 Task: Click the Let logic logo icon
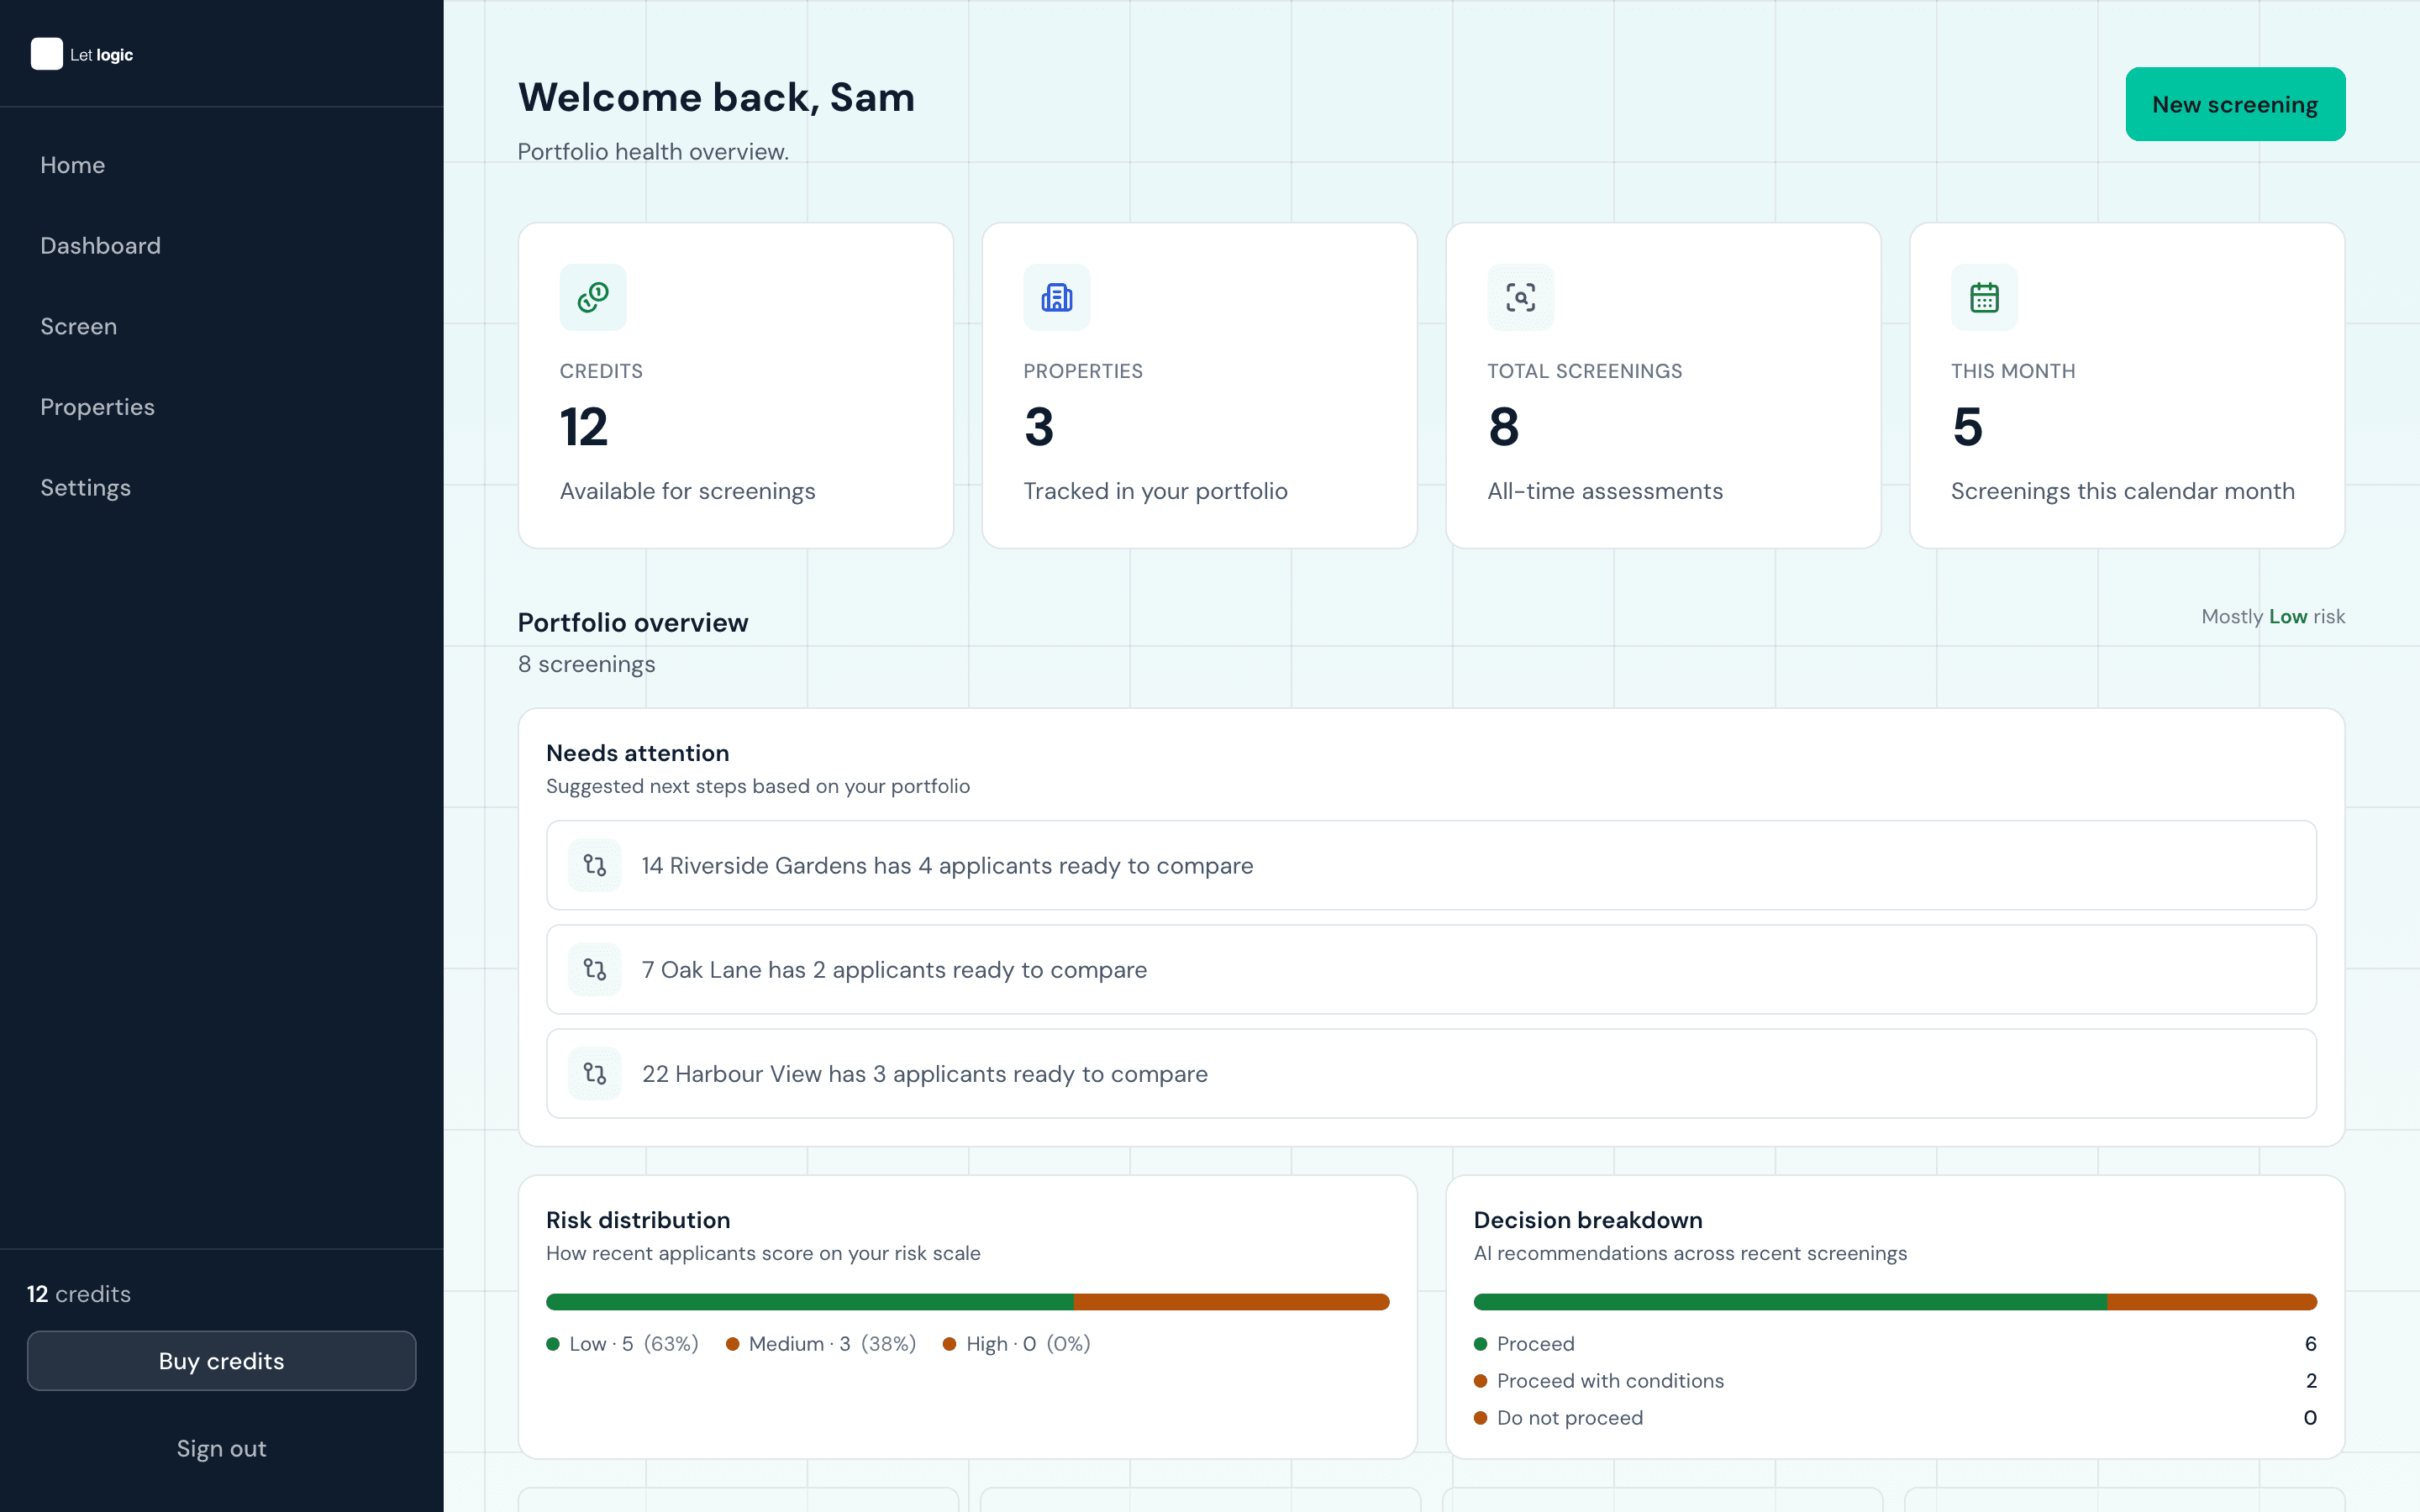(x=46, y=54)
